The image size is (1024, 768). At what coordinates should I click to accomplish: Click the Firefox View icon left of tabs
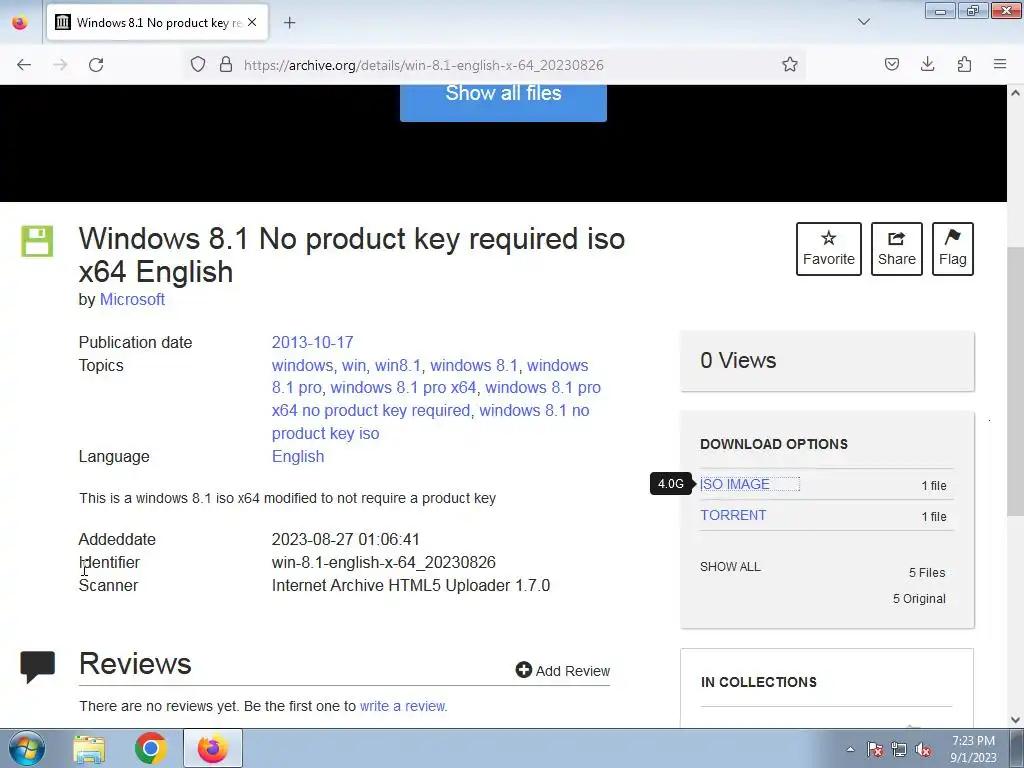20,22
